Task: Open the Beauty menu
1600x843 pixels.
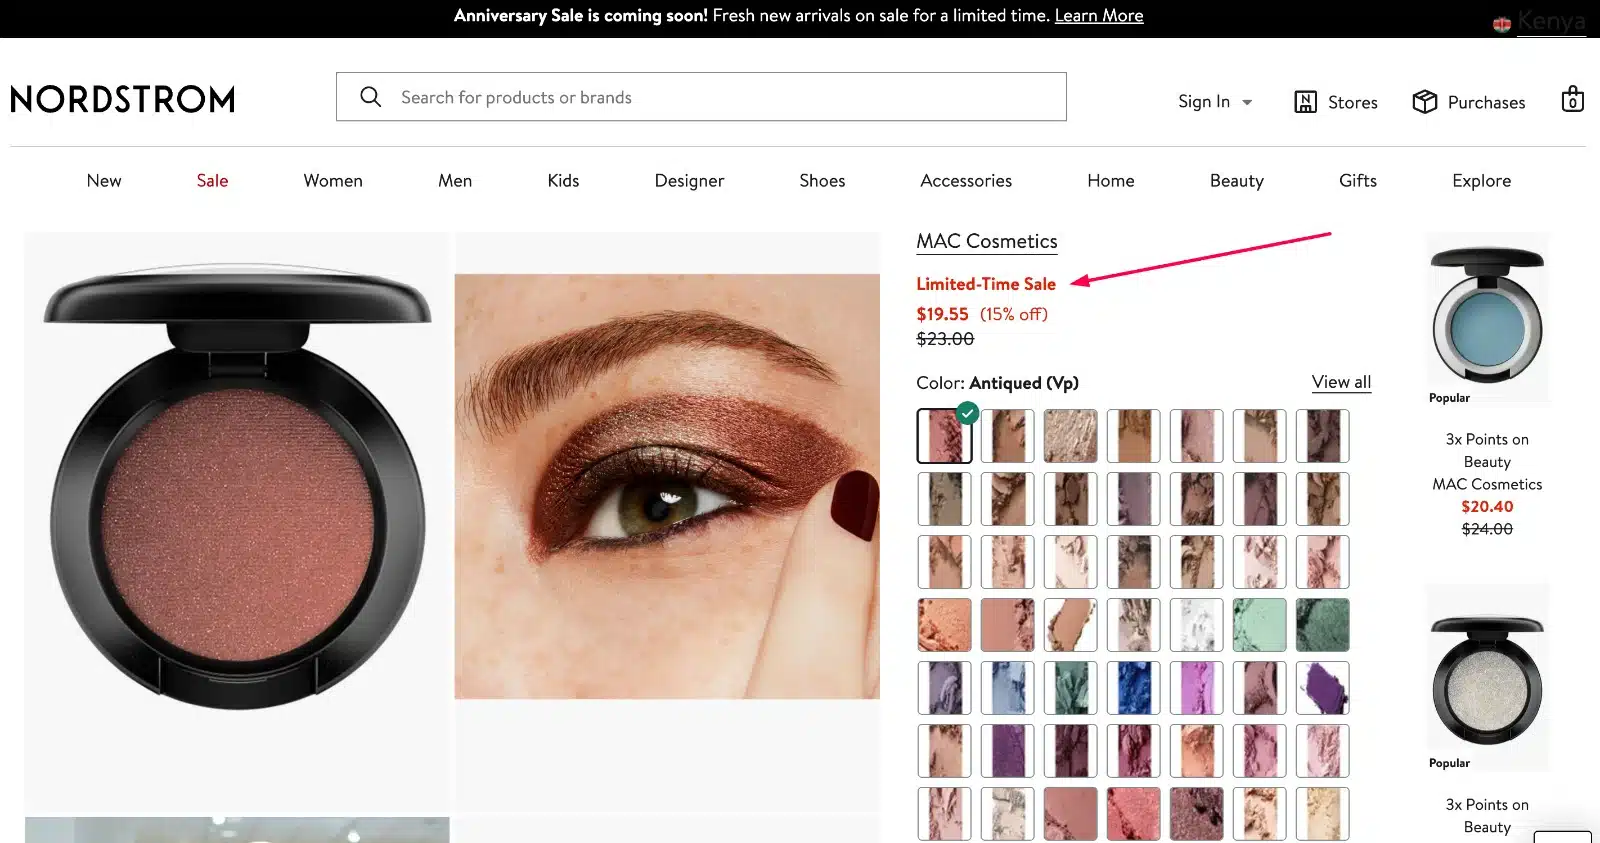Action: click(x=1237, y=181)
